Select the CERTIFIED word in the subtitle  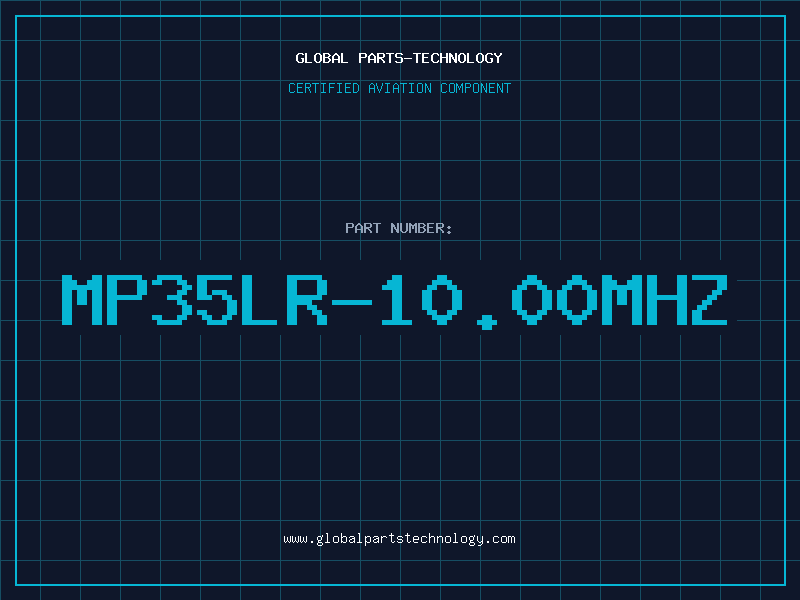click(324, 88)
